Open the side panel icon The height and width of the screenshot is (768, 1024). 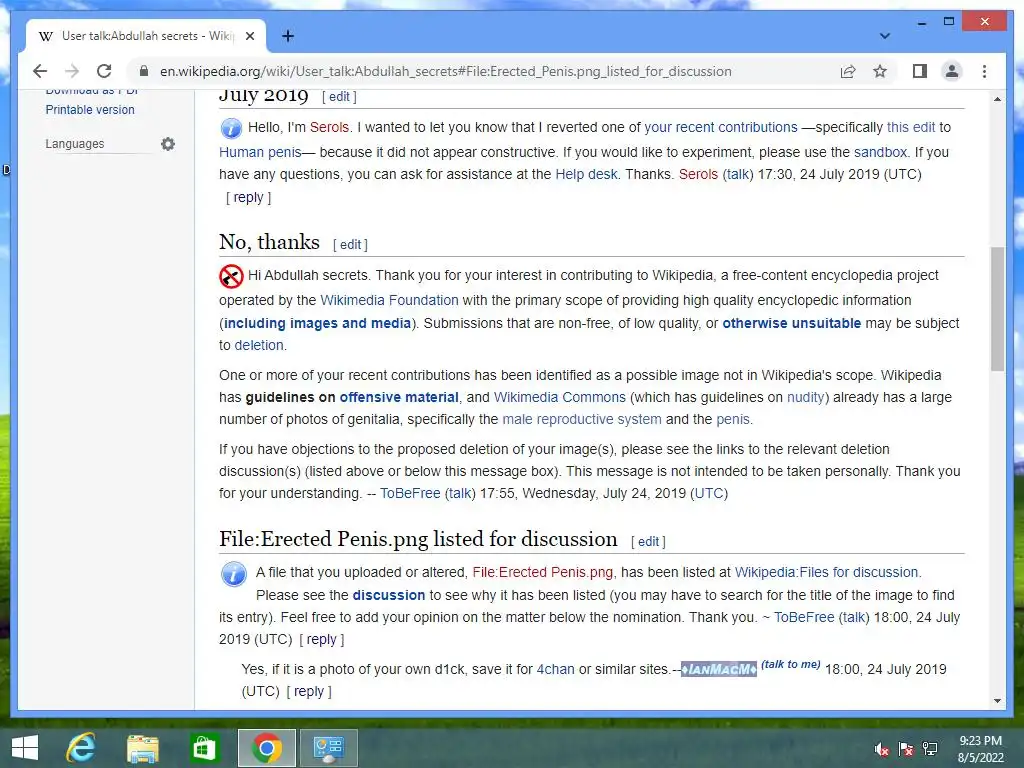[920, 71]
